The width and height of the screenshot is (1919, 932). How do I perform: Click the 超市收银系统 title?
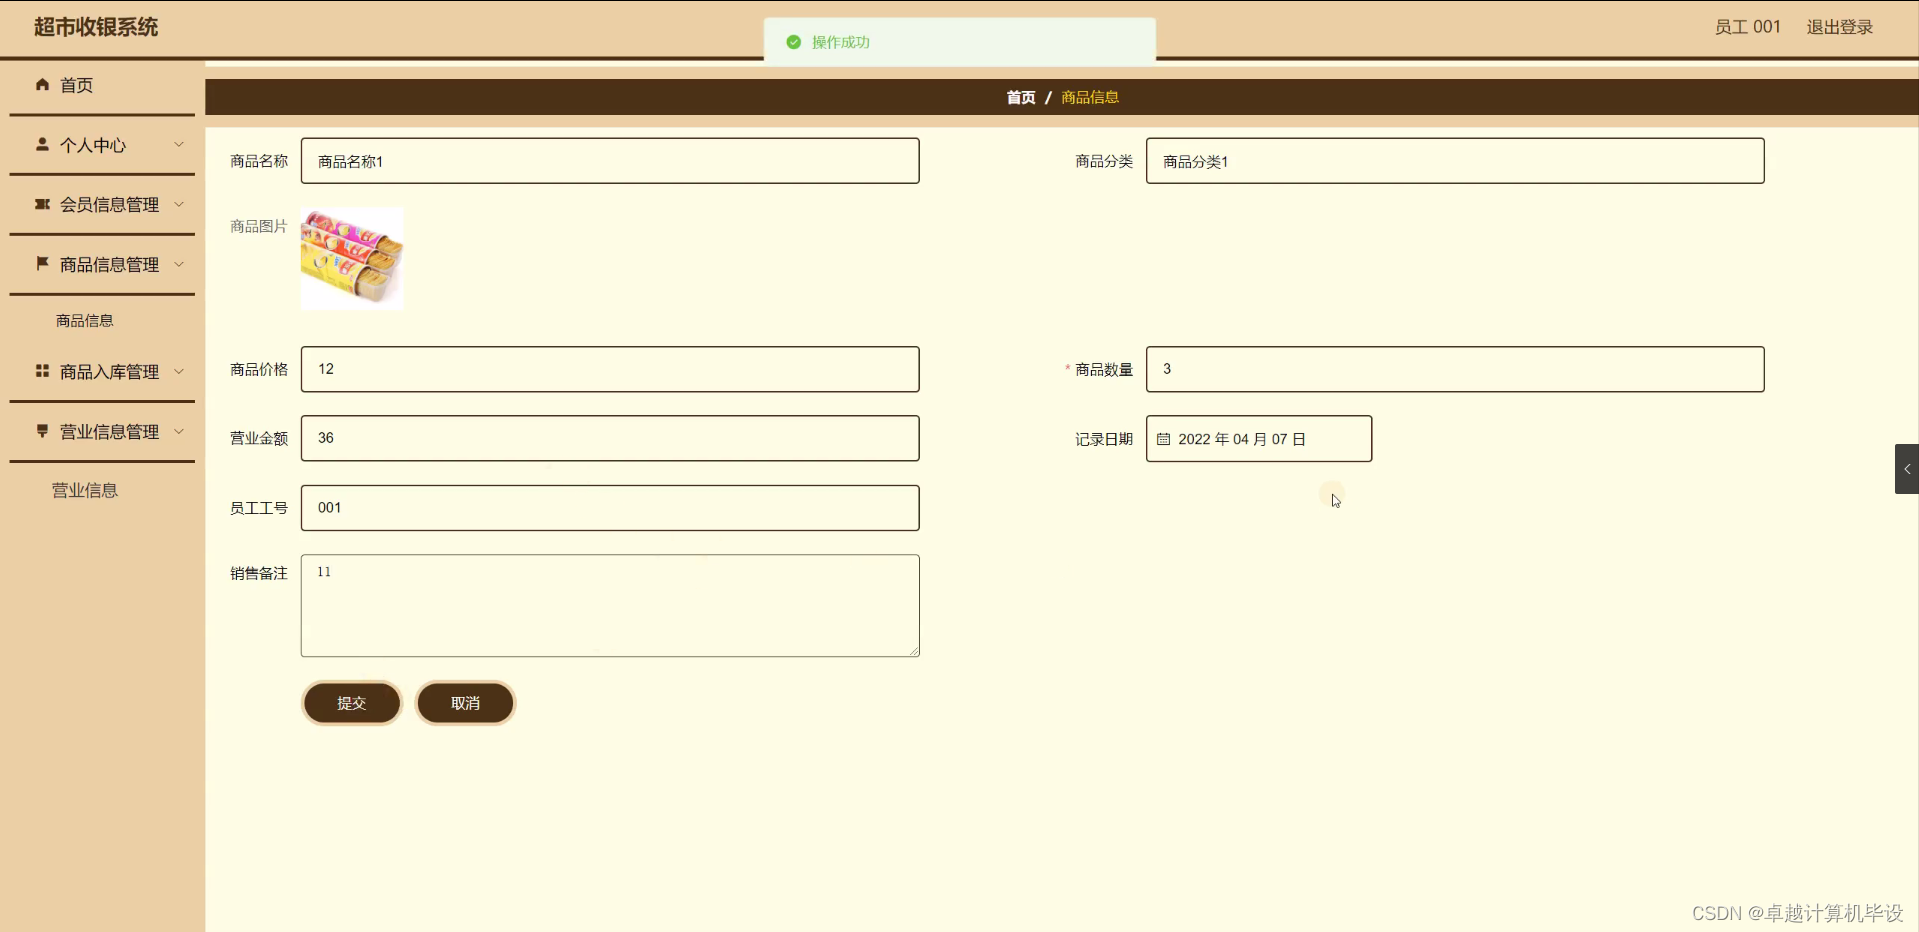click(96, 27)
